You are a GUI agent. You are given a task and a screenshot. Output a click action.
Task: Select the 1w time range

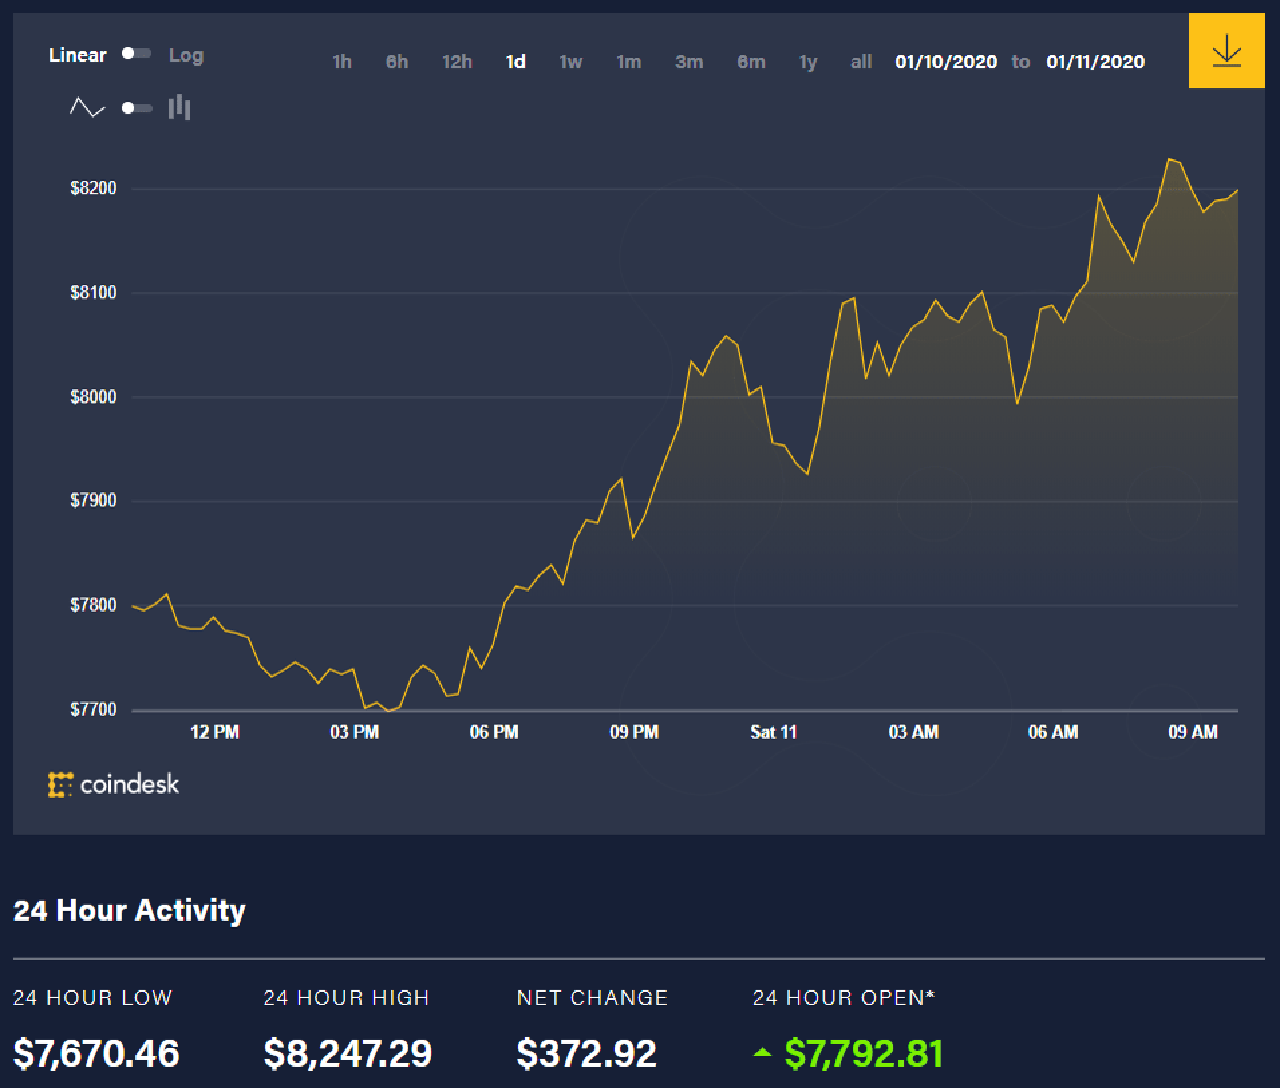click(571, 62)
